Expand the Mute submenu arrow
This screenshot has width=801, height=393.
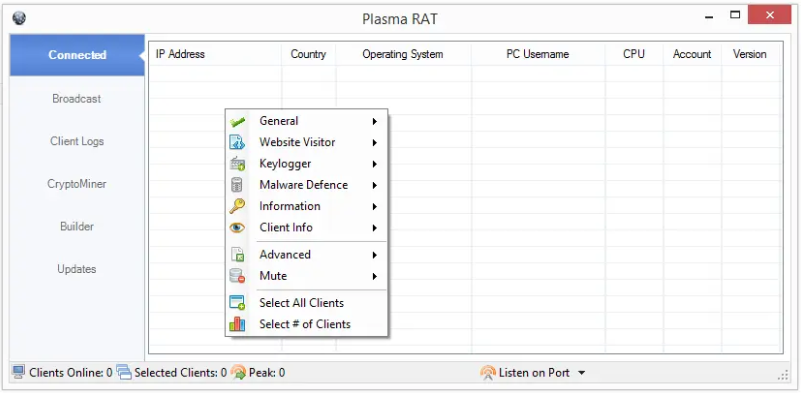(374, 276)
